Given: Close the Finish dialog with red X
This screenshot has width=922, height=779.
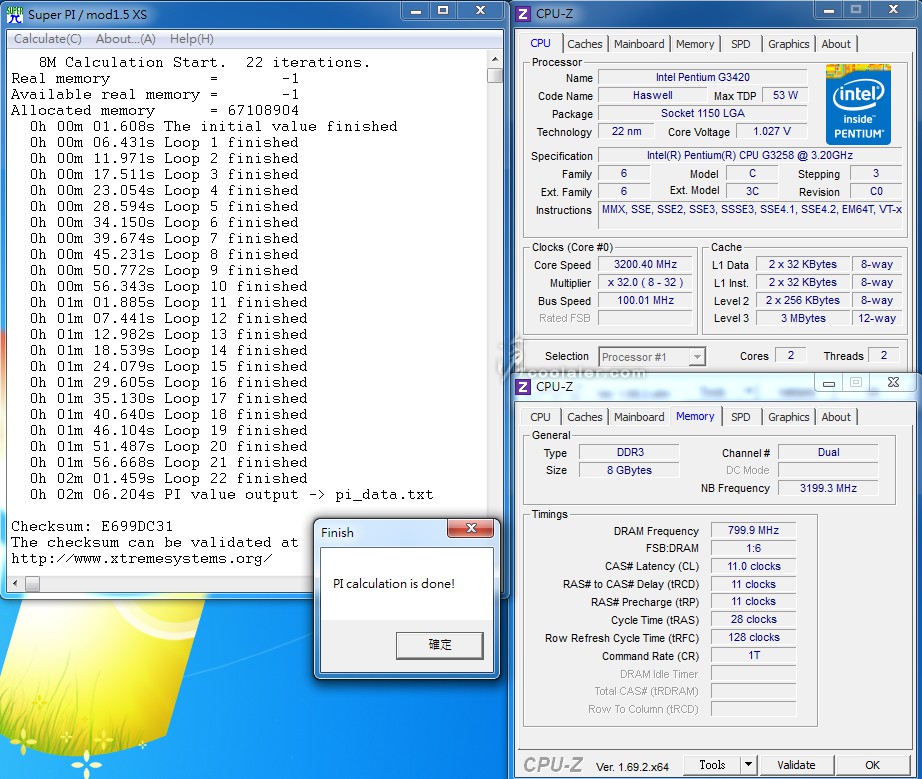Looking at the screenshot, I should pyautogui.click(x=470, y=528).
